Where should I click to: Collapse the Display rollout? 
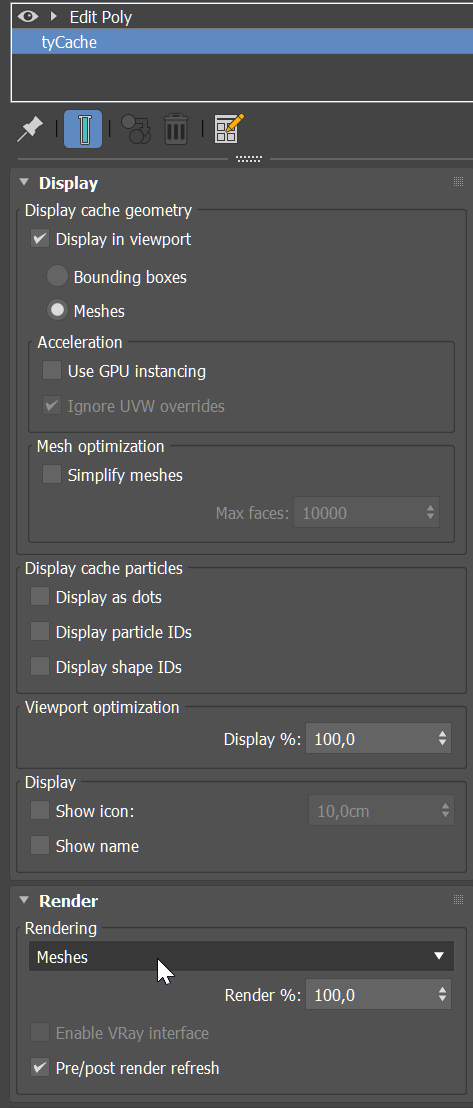pos(24,182)
